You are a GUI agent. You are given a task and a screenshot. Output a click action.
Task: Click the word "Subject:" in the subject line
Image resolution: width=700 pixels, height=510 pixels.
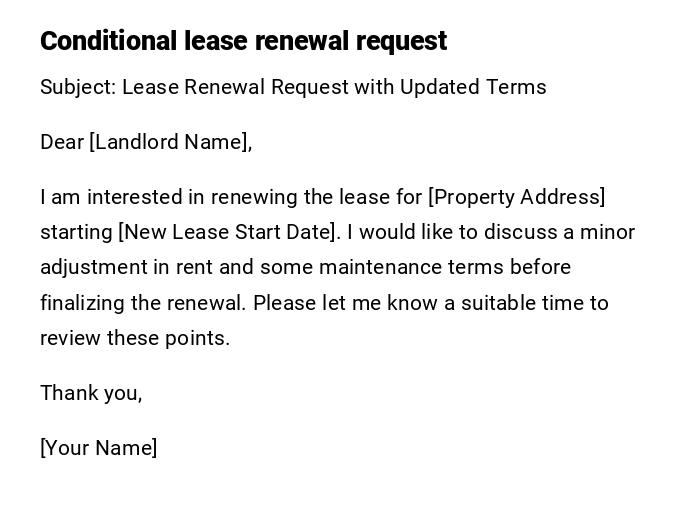click(78, 87)
